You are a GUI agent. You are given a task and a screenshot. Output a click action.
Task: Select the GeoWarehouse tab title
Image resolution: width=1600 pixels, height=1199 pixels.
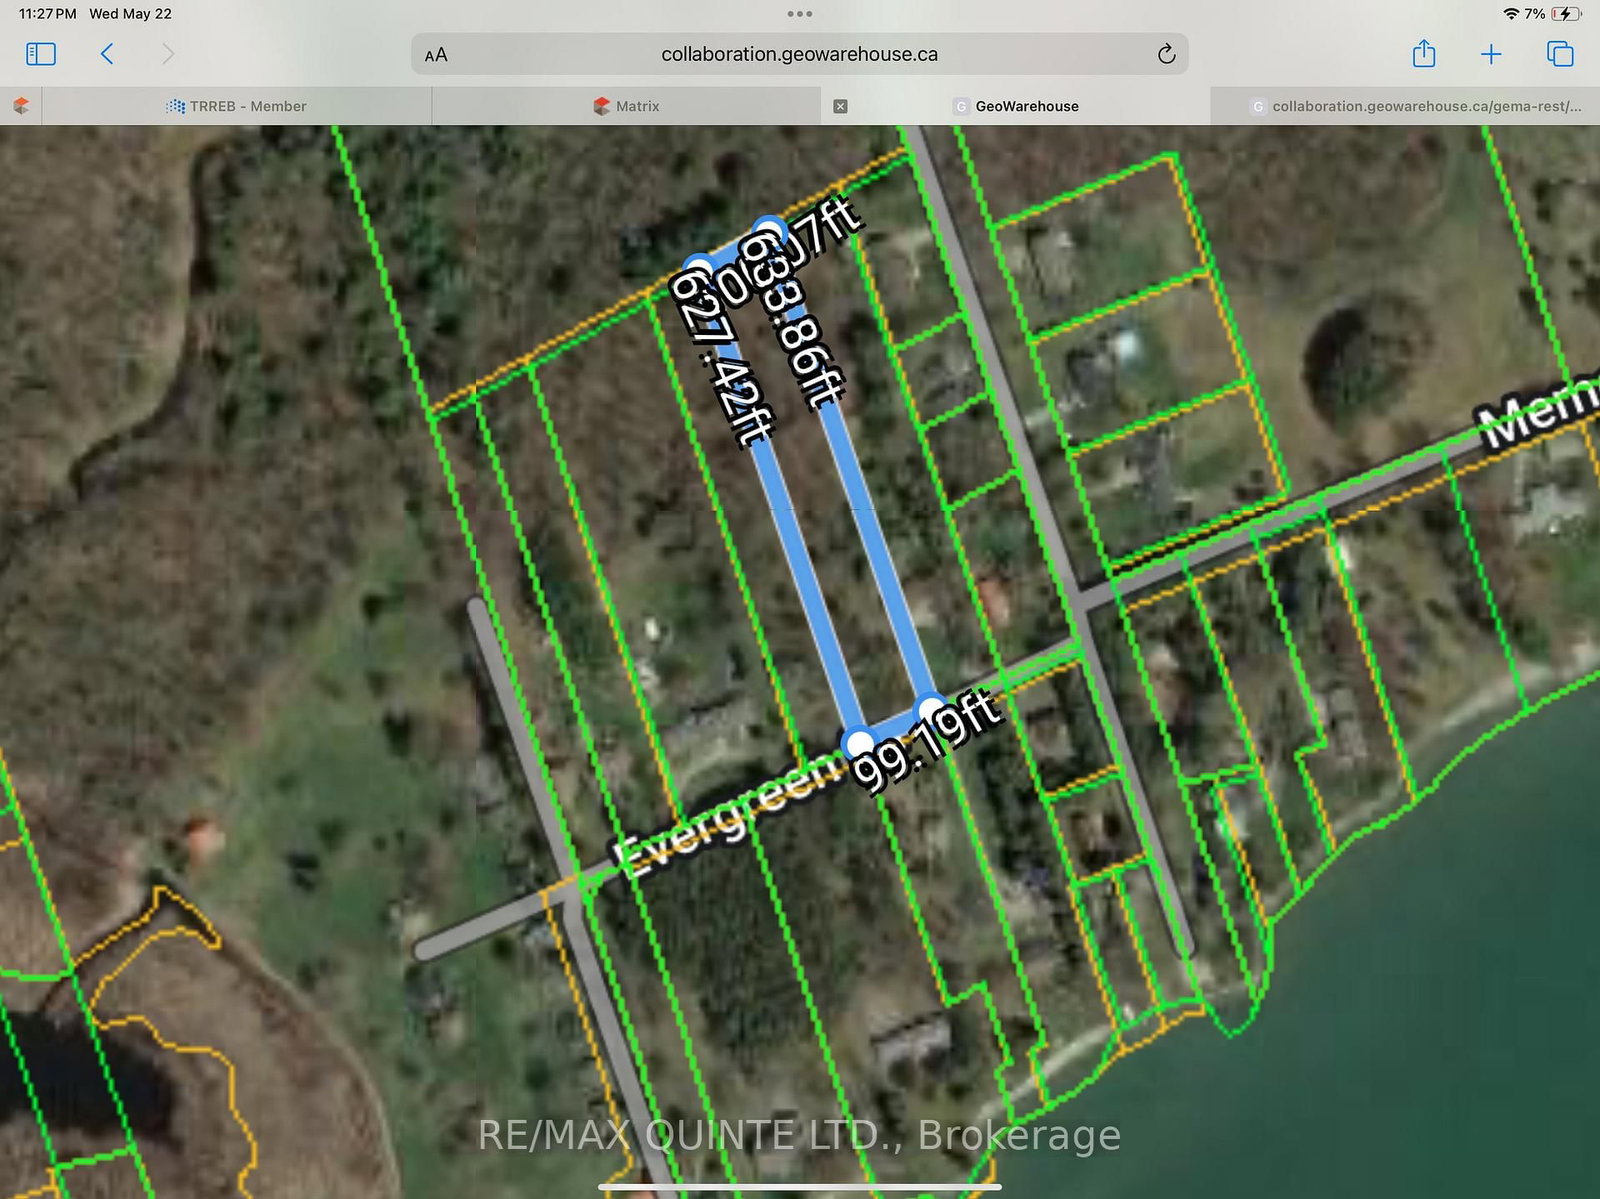click(x=1026, y=106)
